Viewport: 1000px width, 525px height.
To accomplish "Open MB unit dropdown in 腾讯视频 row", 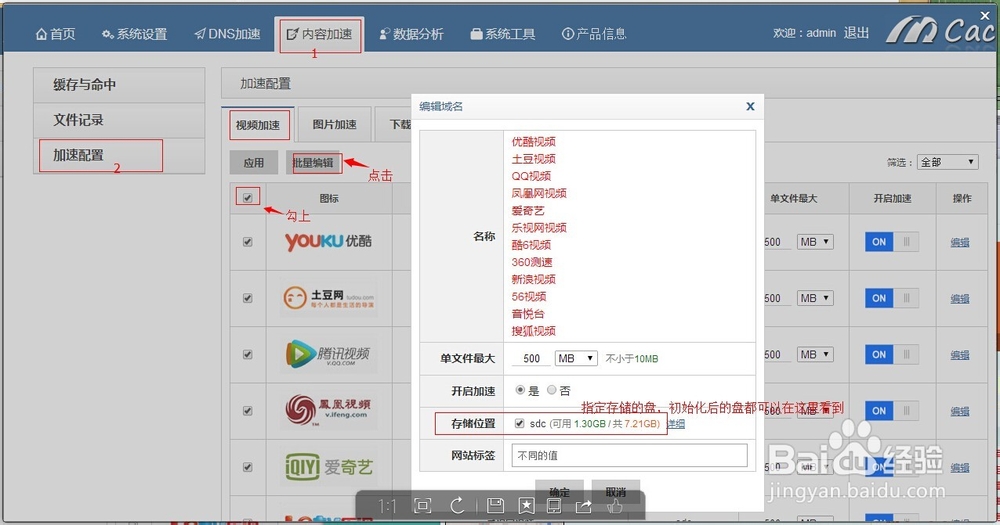I will pyautogui.click(x=815, y=354).
